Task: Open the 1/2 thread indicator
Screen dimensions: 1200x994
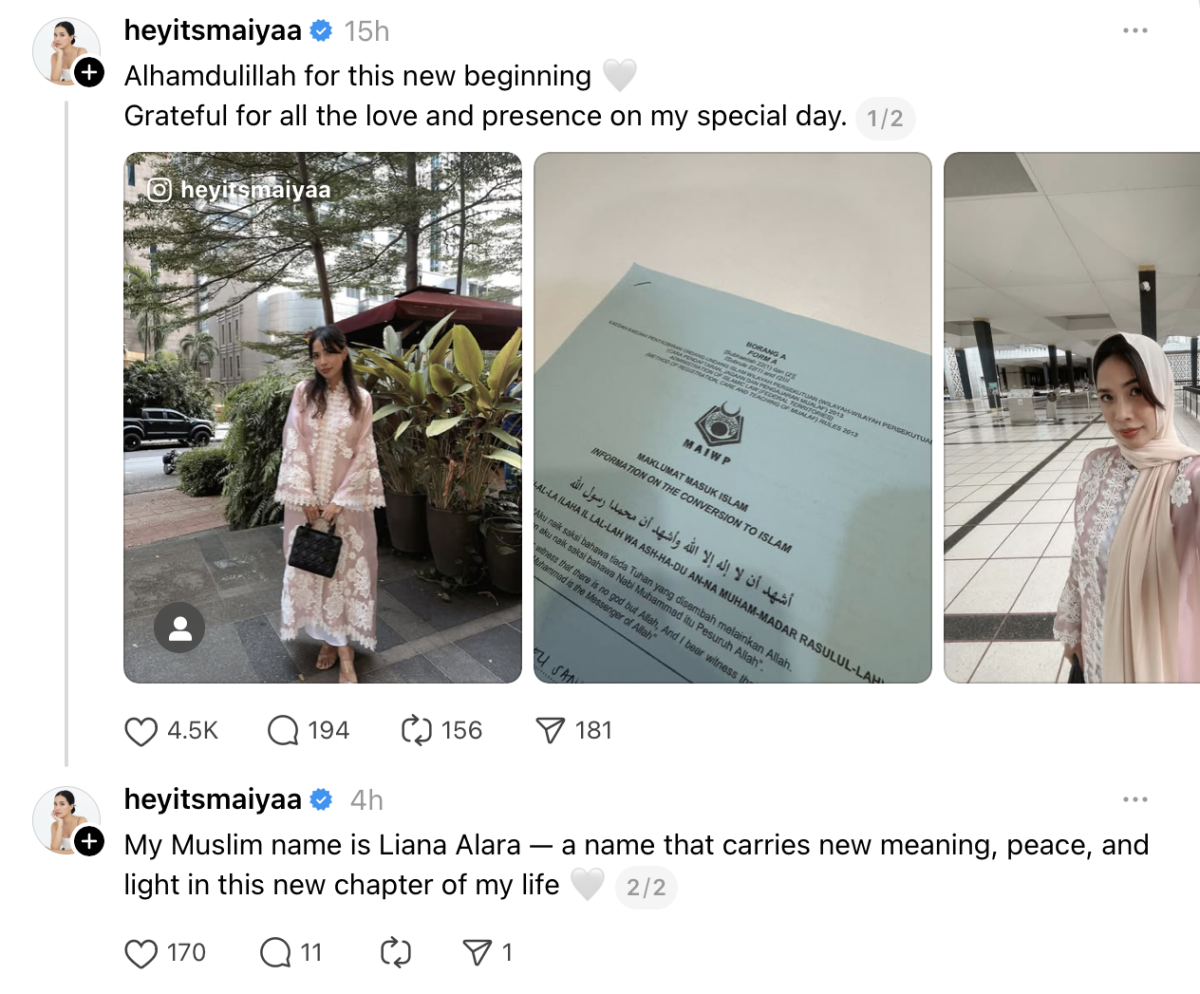Action: 885,119
